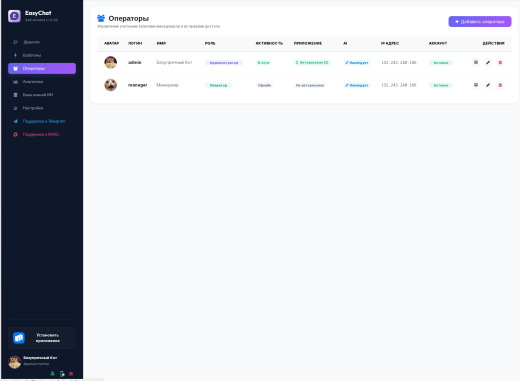Click the admin login cell
Image resolution: width=520 pixels, height=381 pixels.
(x=135, y=62)
